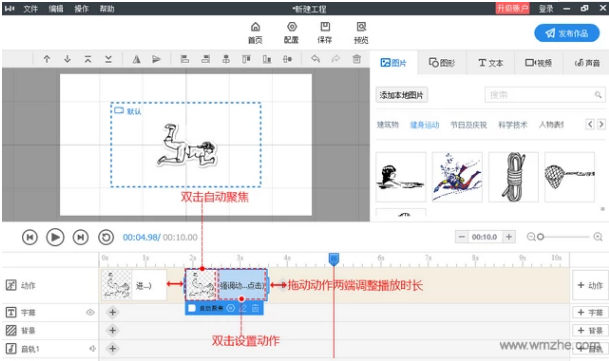
Task: Add a background with + 背景 button
Action: (x=590, y=330)
